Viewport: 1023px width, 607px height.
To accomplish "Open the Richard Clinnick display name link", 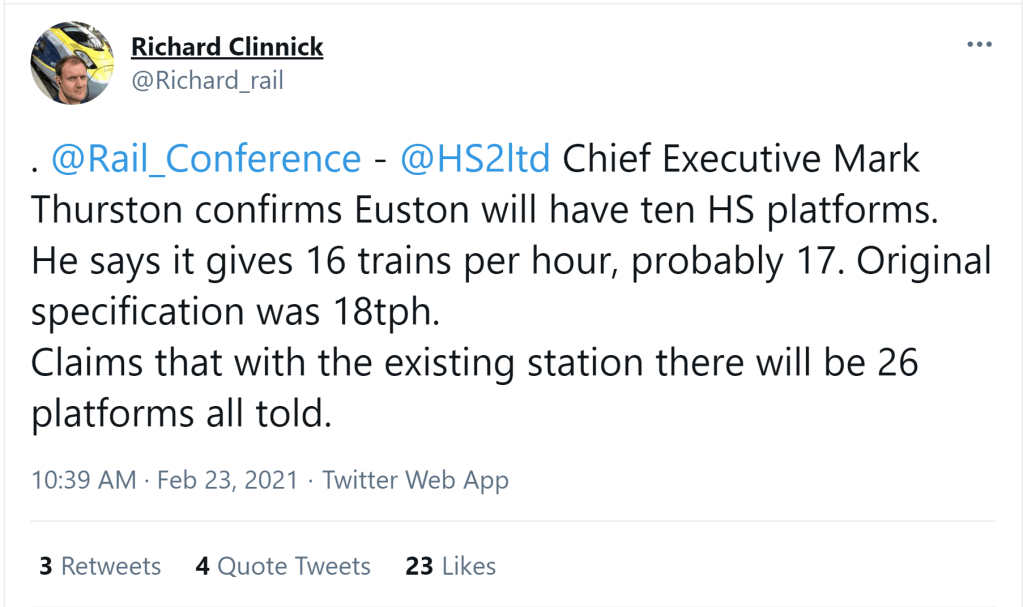I will [227, 47].
